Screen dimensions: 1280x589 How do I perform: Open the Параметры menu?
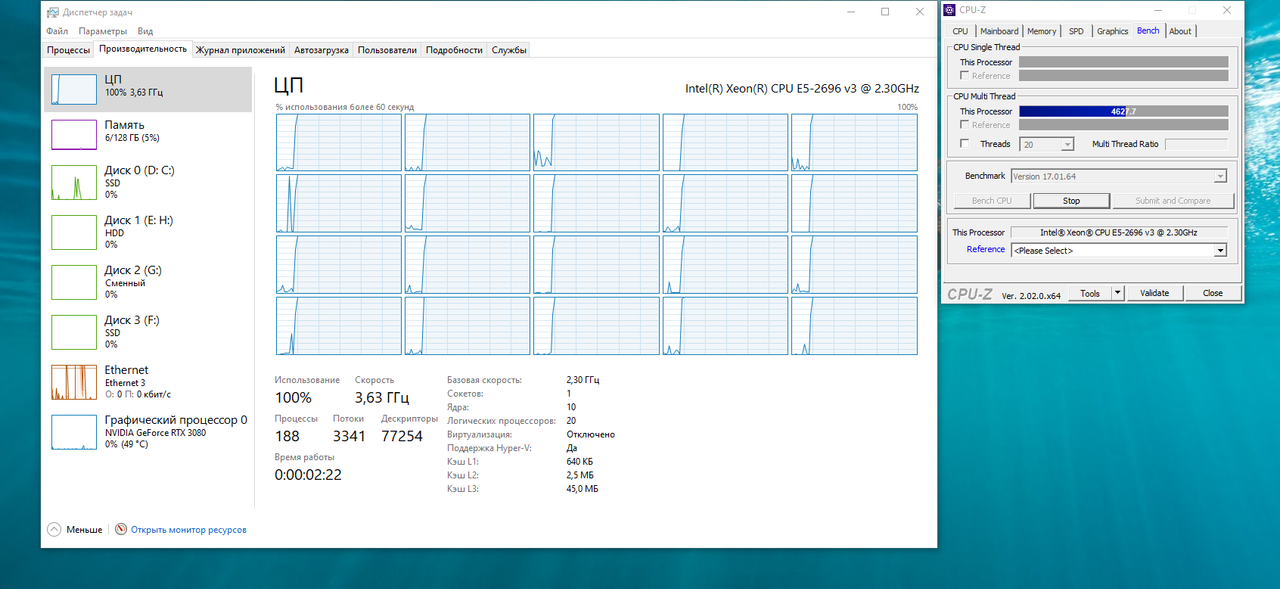pos(103,32)
